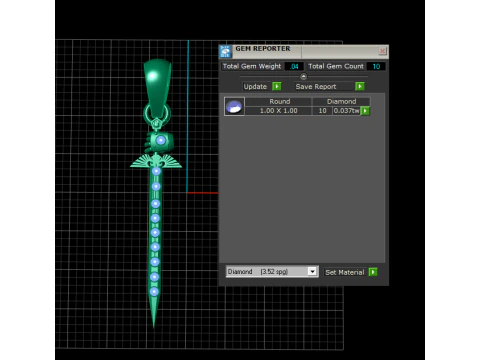Click the Total Gem Count value 10
The width and height of the screenshot is (480, 360).
click(376, 66)
